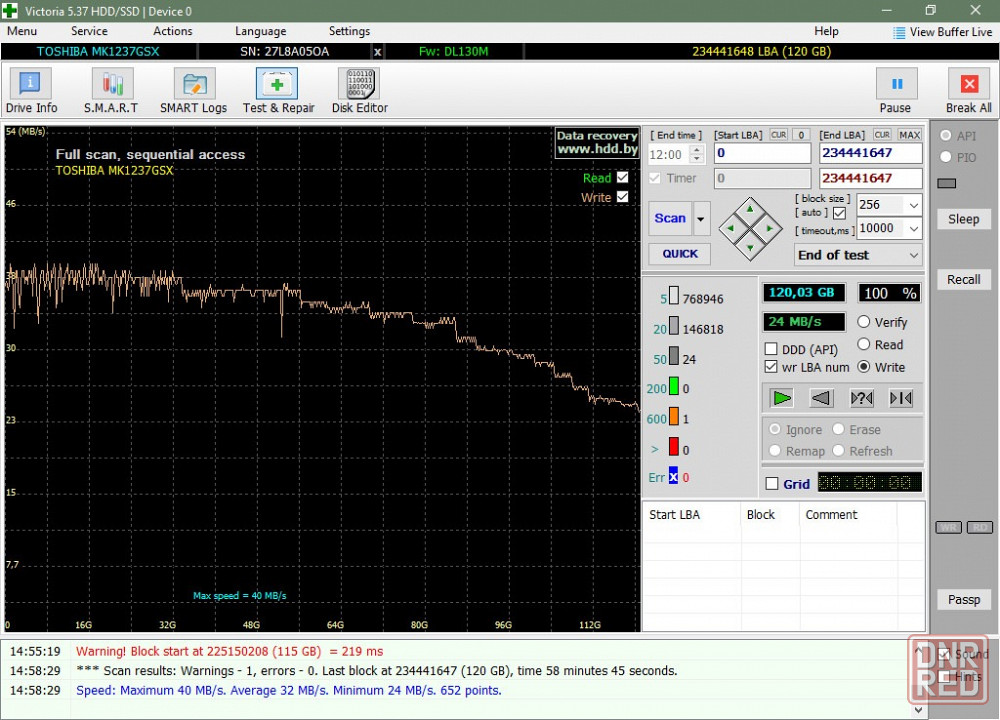Viewport: 1000px width, 720px height.
Task: Click the QUICK scan button
Action: tap(680, 254)
